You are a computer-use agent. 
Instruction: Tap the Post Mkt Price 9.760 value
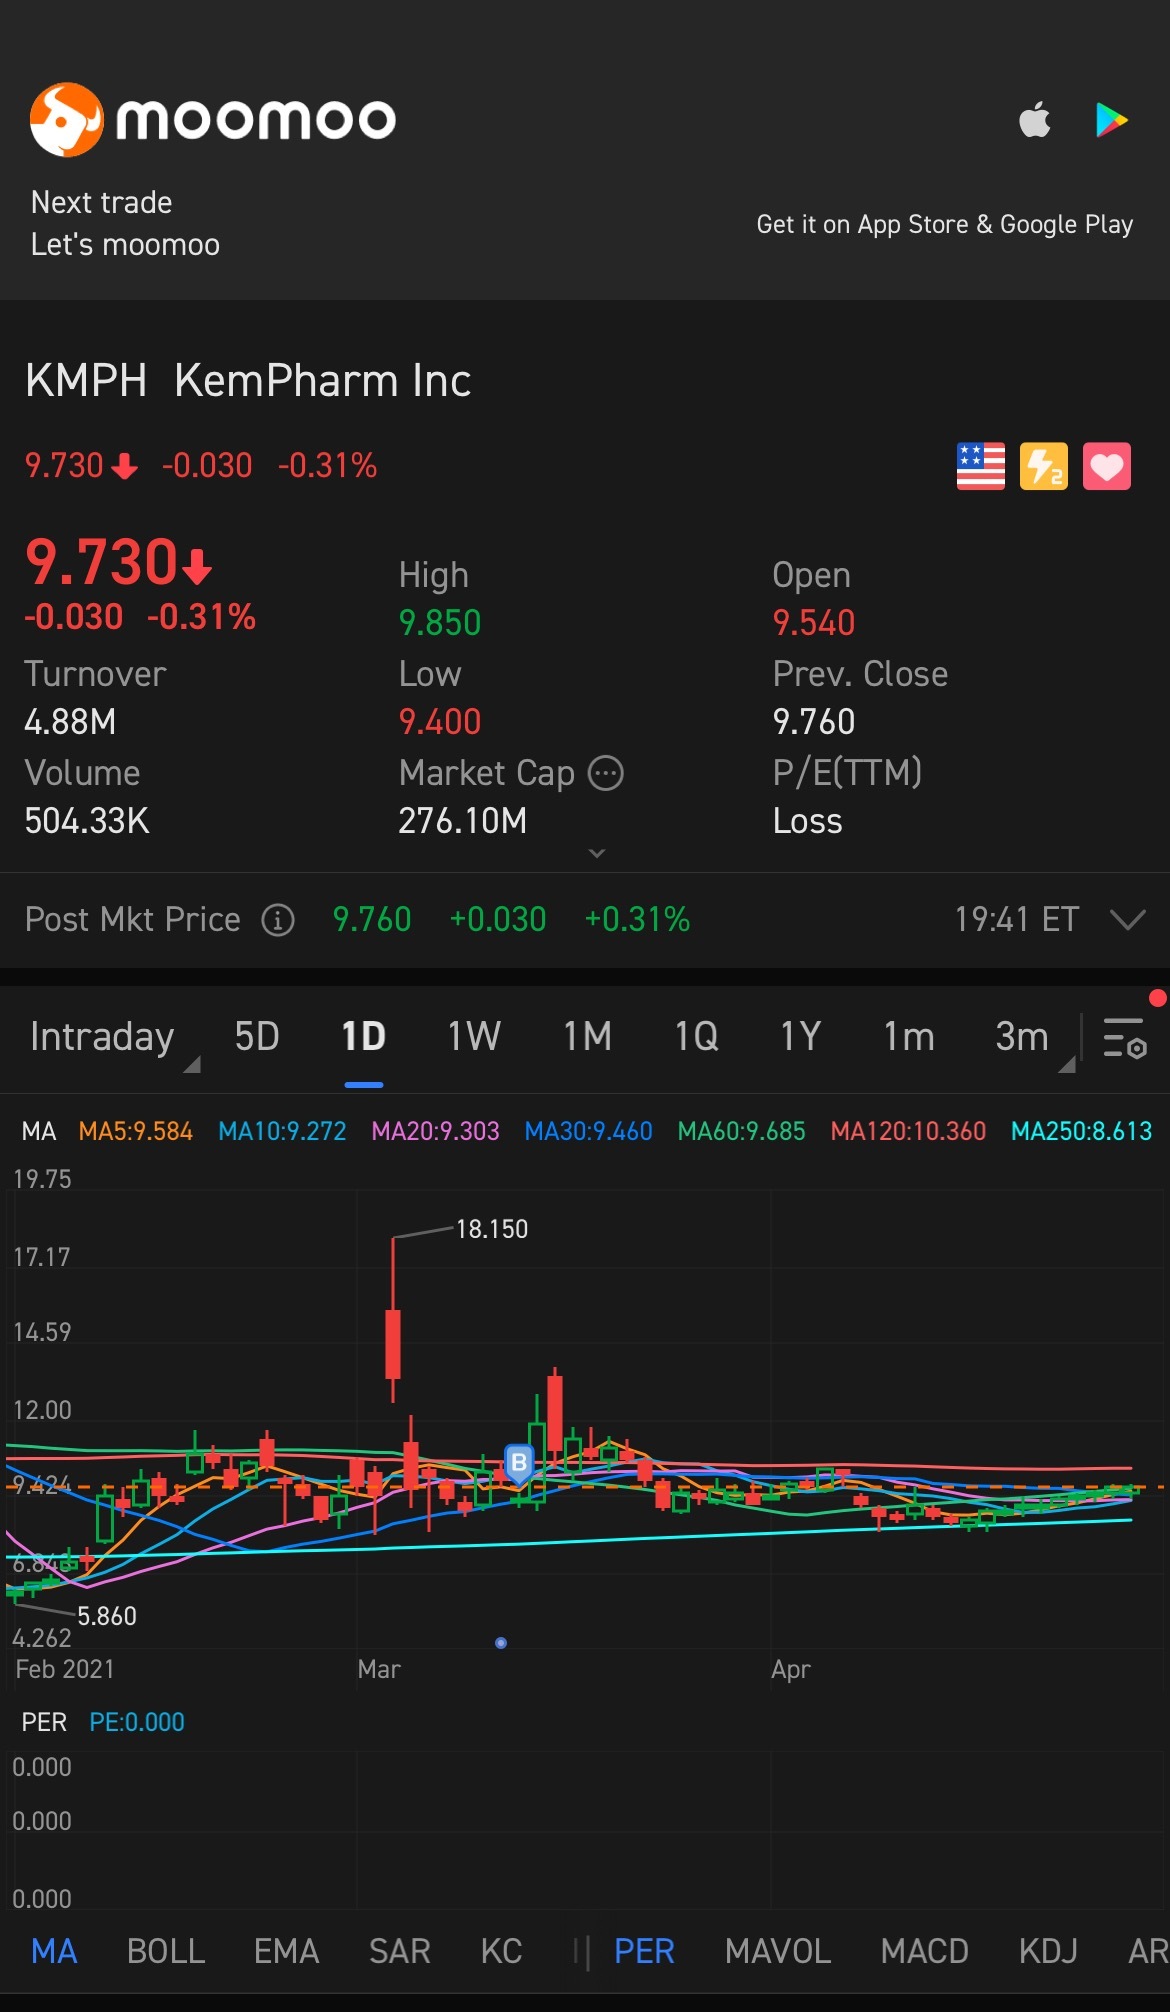point(372,920)
